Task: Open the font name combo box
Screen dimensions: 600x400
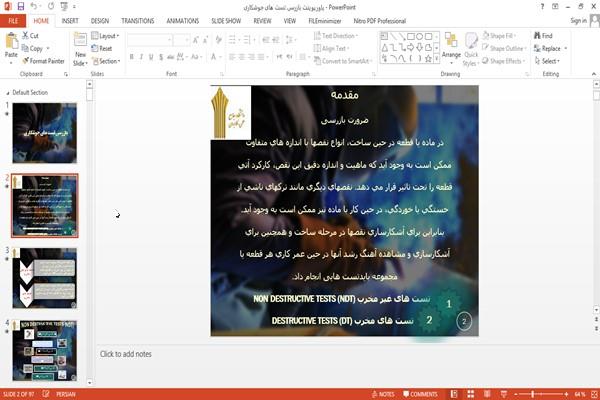Action: [149, 40]
